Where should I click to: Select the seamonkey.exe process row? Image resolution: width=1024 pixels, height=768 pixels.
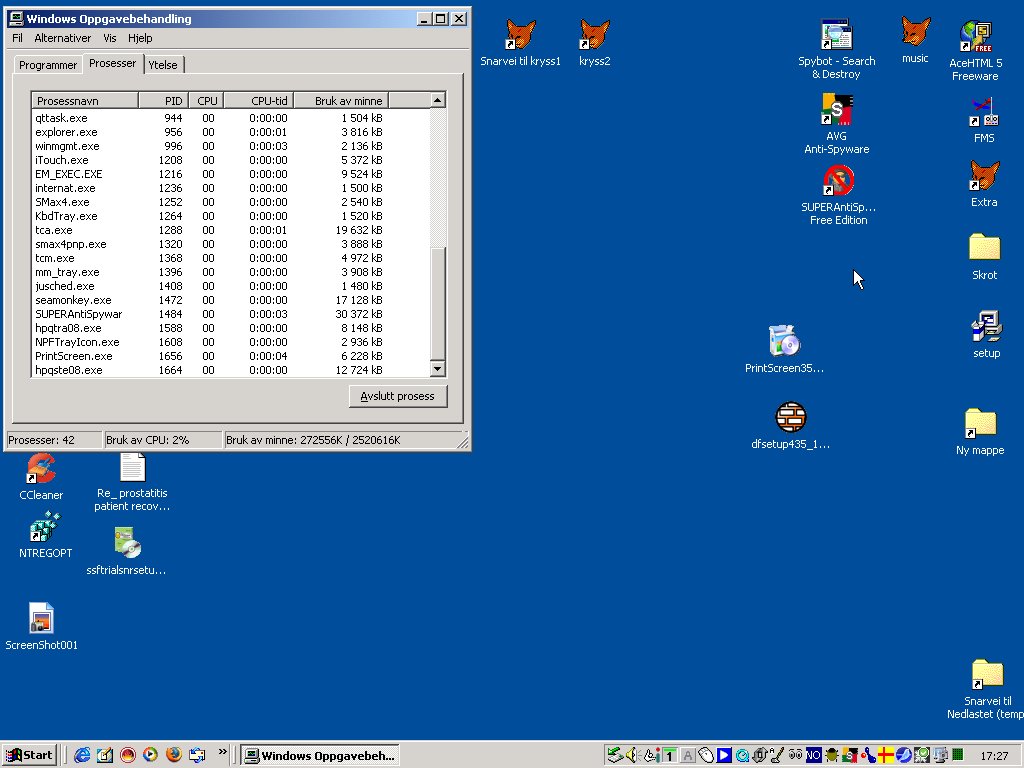(x=231, y=300)
